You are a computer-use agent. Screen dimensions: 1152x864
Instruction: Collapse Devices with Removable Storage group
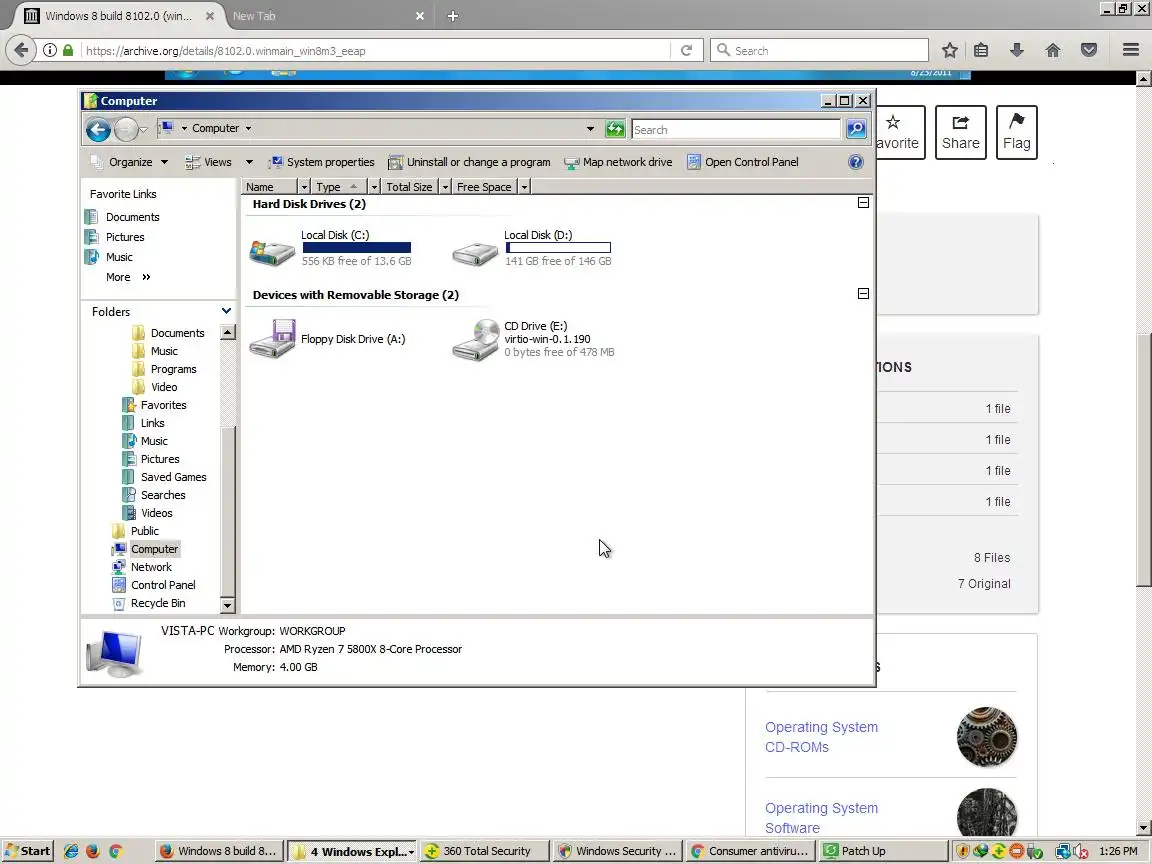click(x=863, y=294)
